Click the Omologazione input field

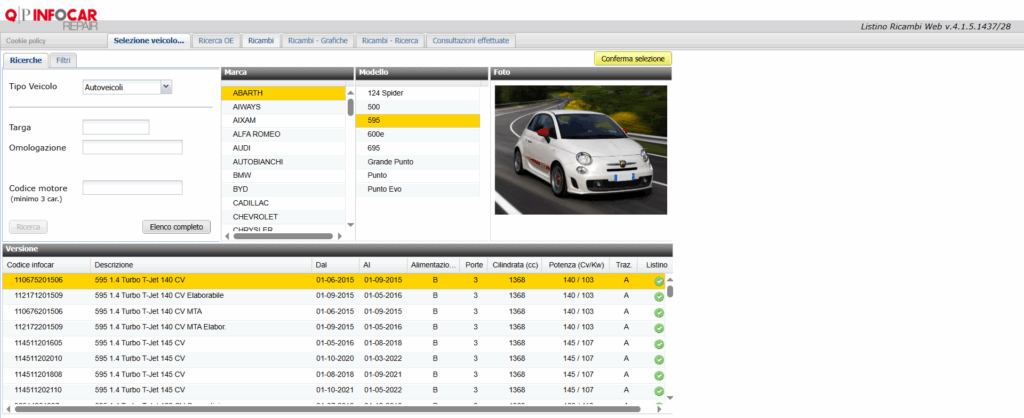point(133,147)
